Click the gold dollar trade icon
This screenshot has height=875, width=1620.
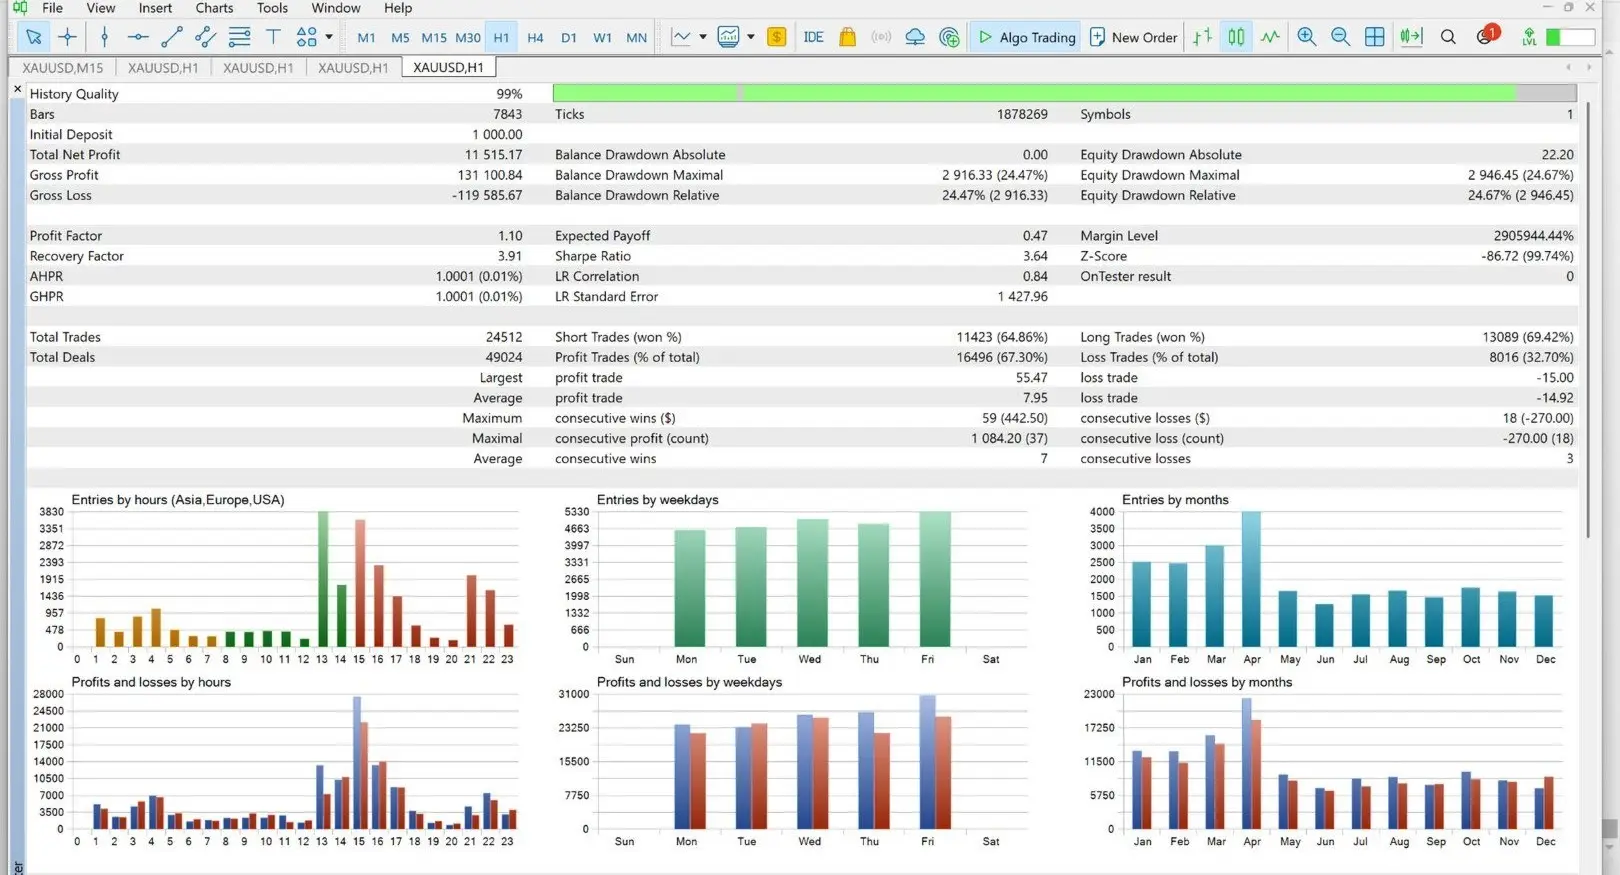pos(777,37)
